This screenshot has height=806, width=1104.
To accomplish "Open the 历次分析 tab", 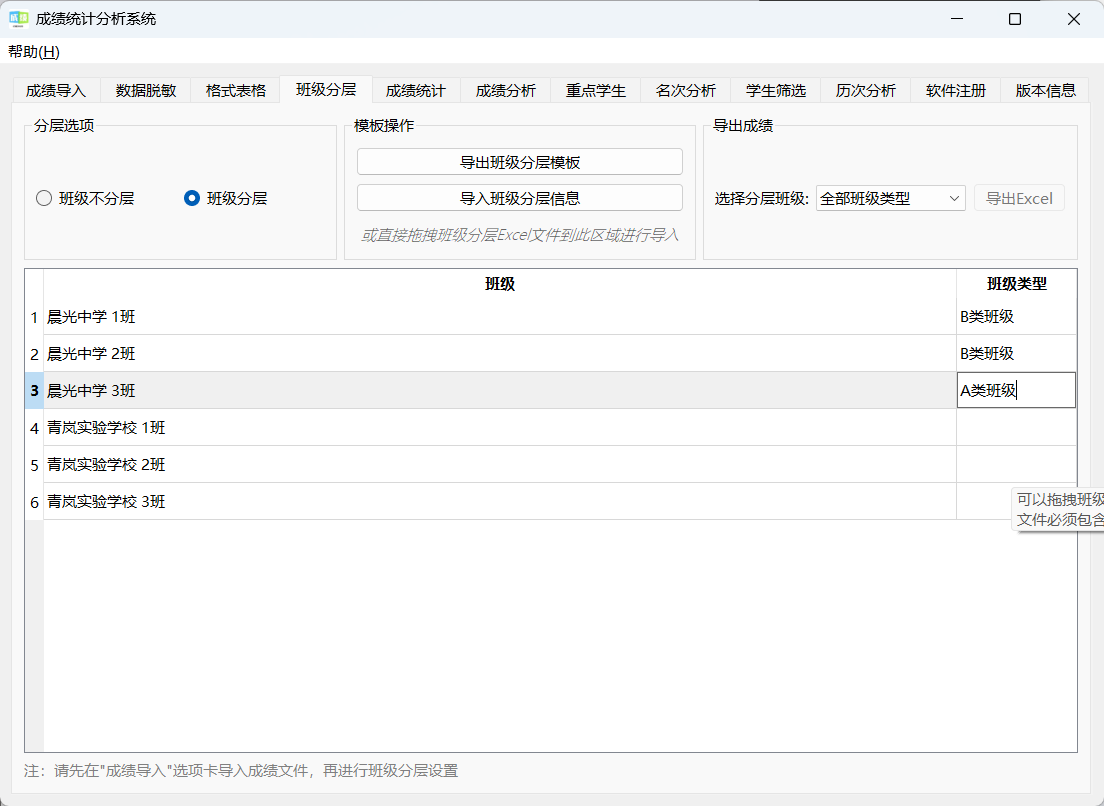I will 866,91.
